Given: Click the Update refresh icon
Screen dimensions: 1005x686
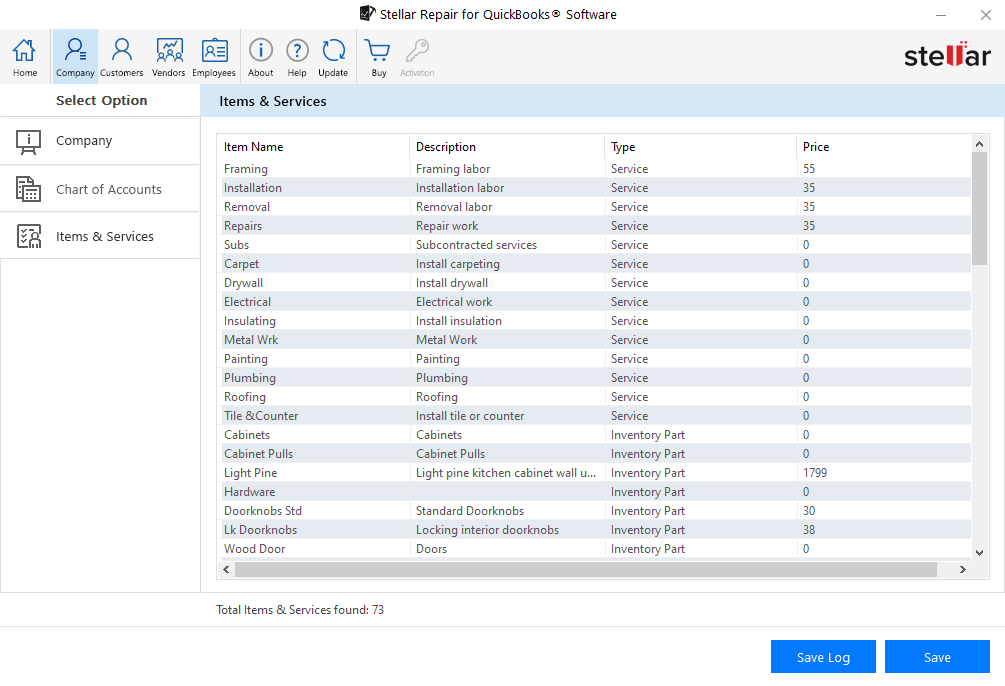Looking at the screenshot, I should [333, 50].
